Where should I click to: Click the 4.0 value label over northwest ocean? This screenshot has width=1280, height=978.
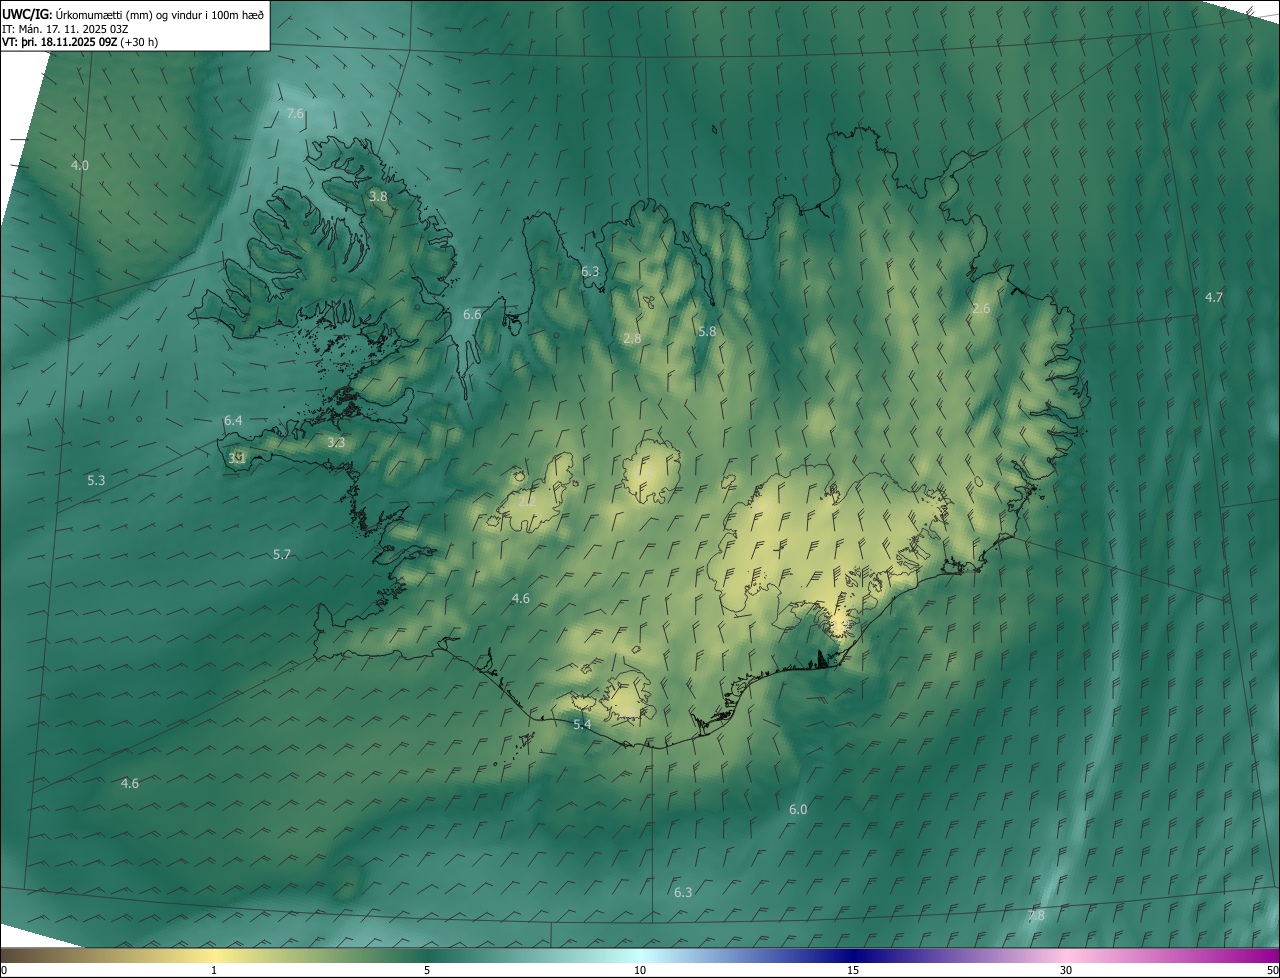pyautogui.click(x=80, y=165)
